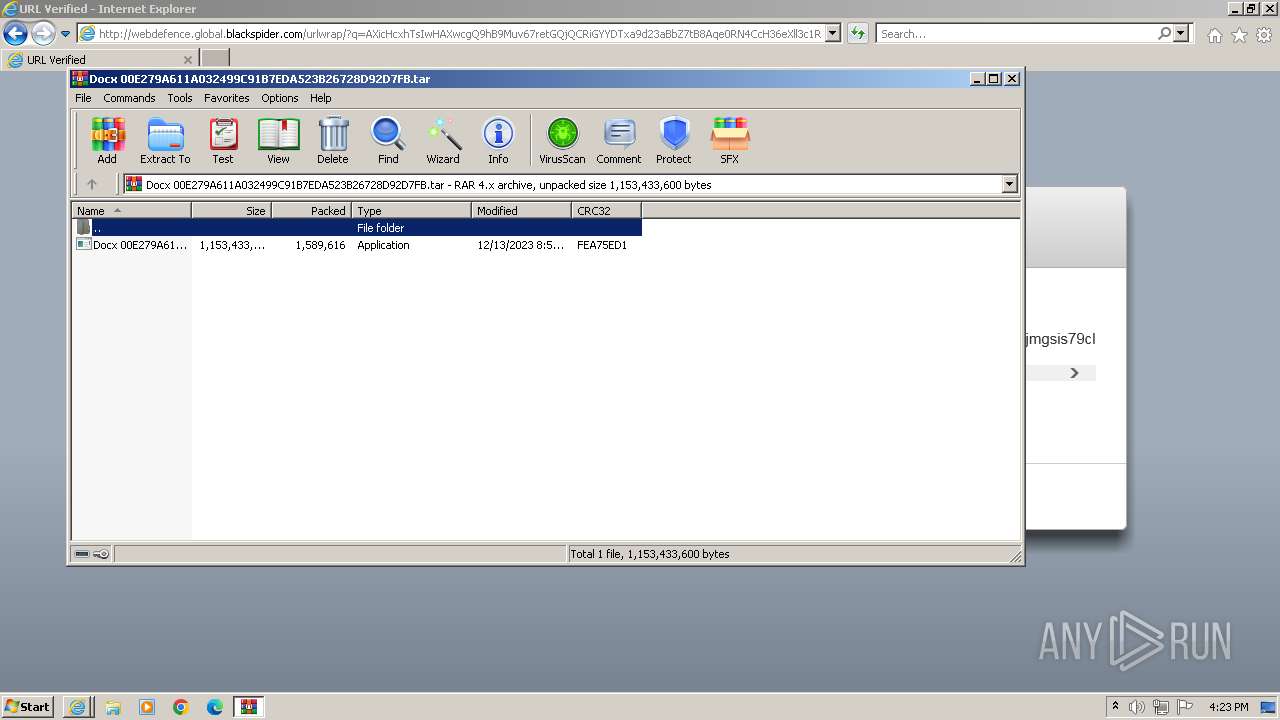Expand the address bar history dropdown

(x=833, y=34)
